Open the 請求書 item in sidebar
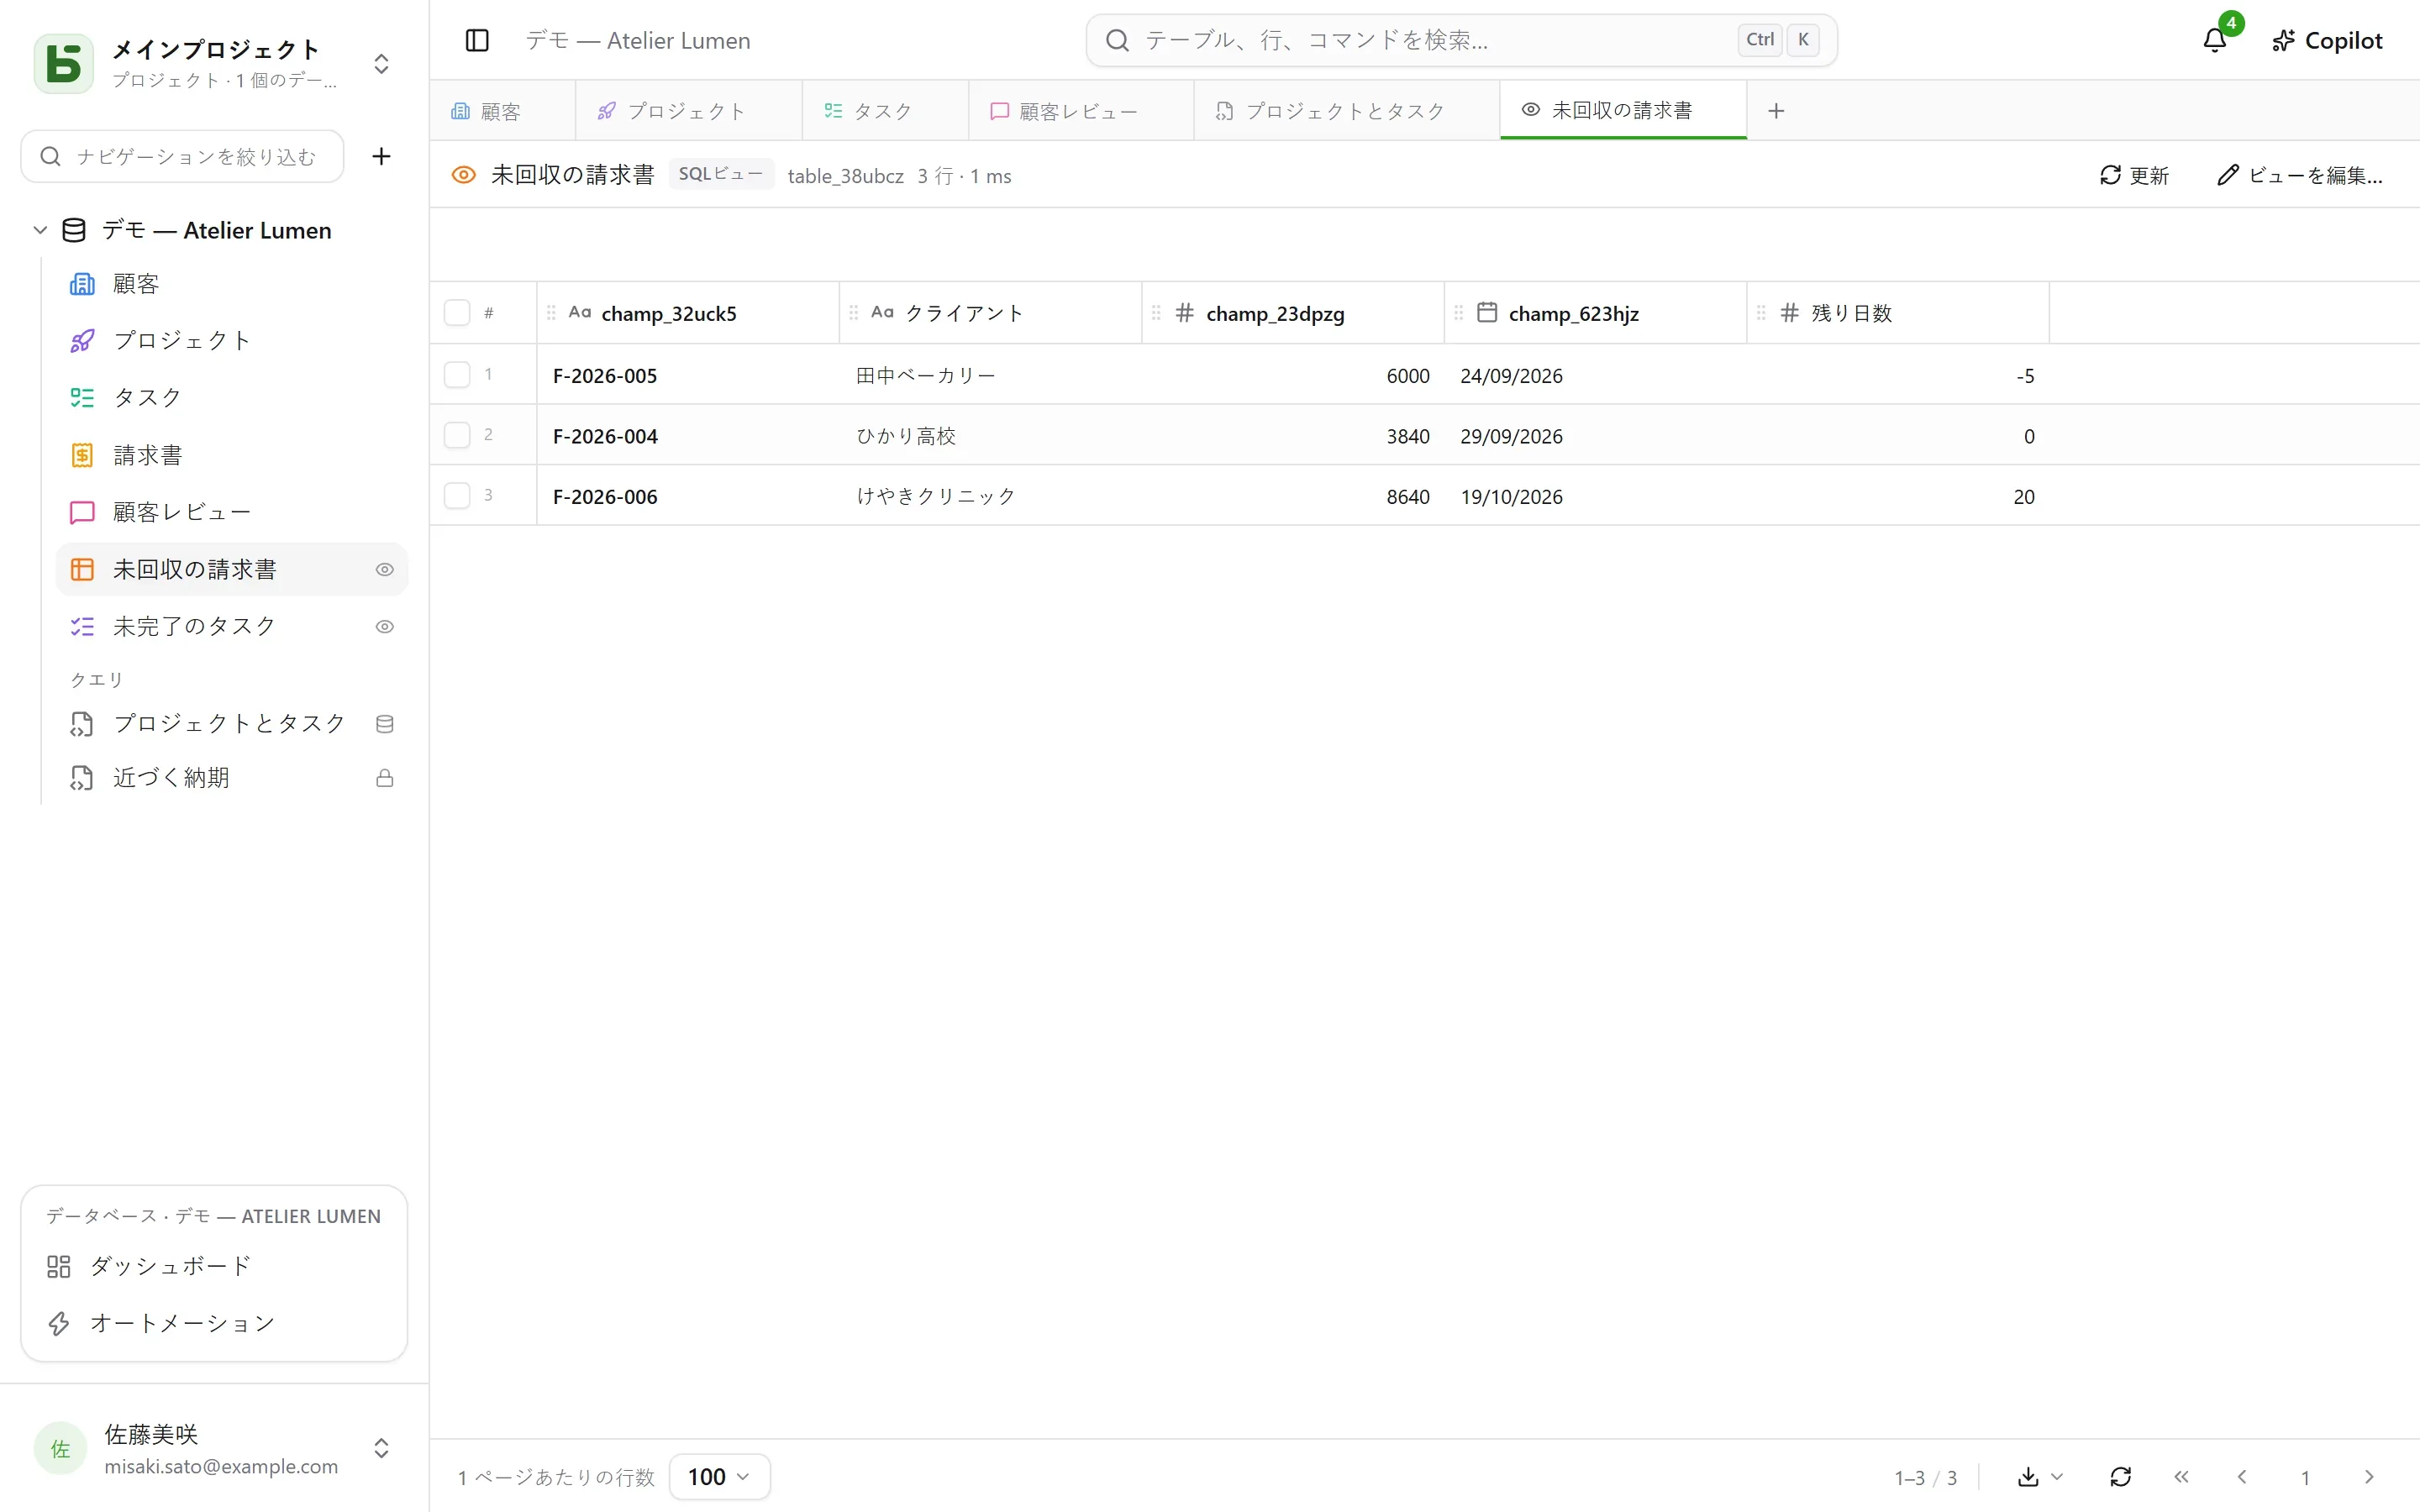This screenshot has width=2420, height=1512. 232,455
